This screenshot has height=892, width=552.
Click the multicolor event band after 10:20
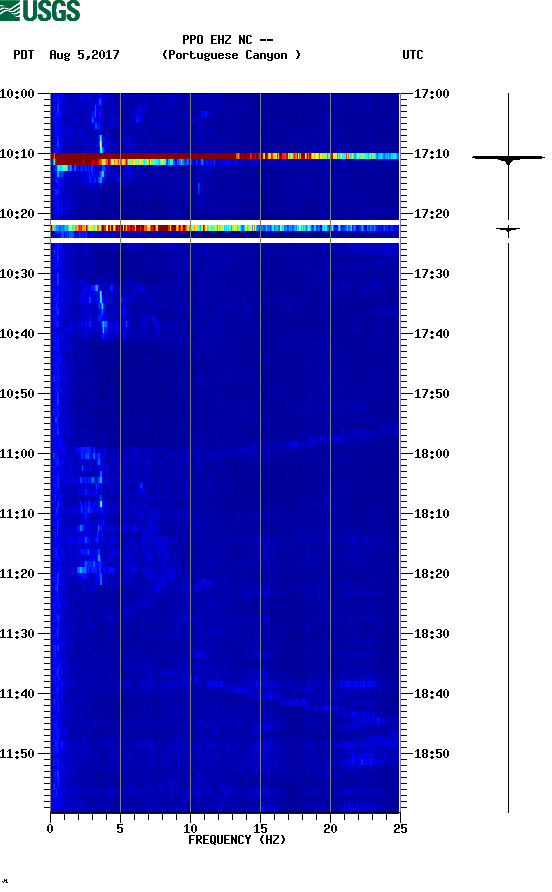tap(225, 228)
